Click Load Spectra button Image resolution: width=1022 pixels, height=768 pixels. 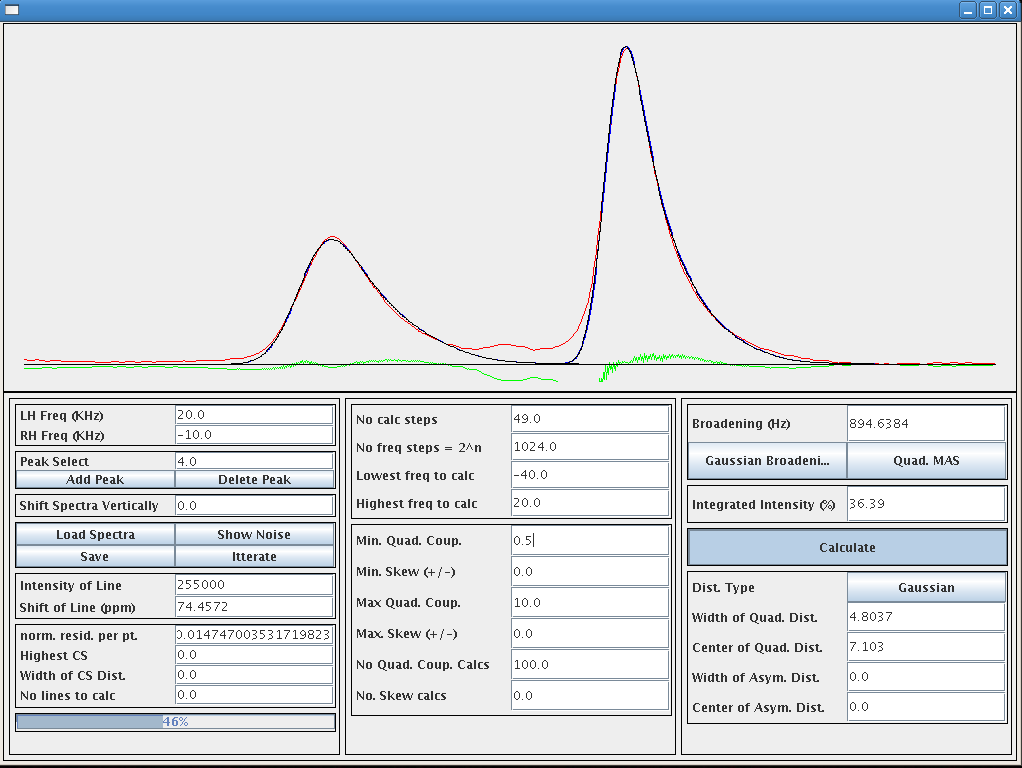pos(95,535)
